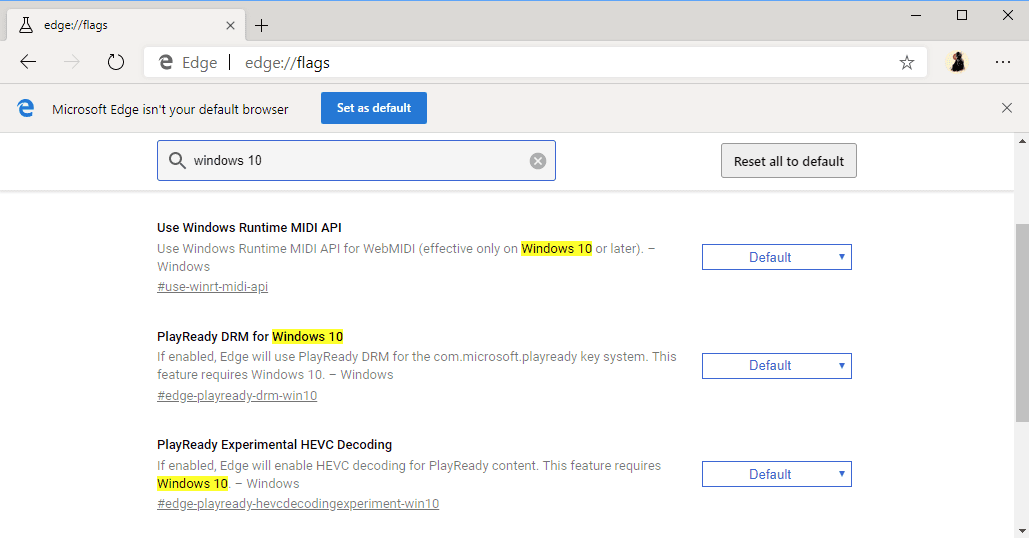Open dropdown for Windows Runtime MIDI API
The width and height of the screenshot is (1029, 538).
pos(776,257)
